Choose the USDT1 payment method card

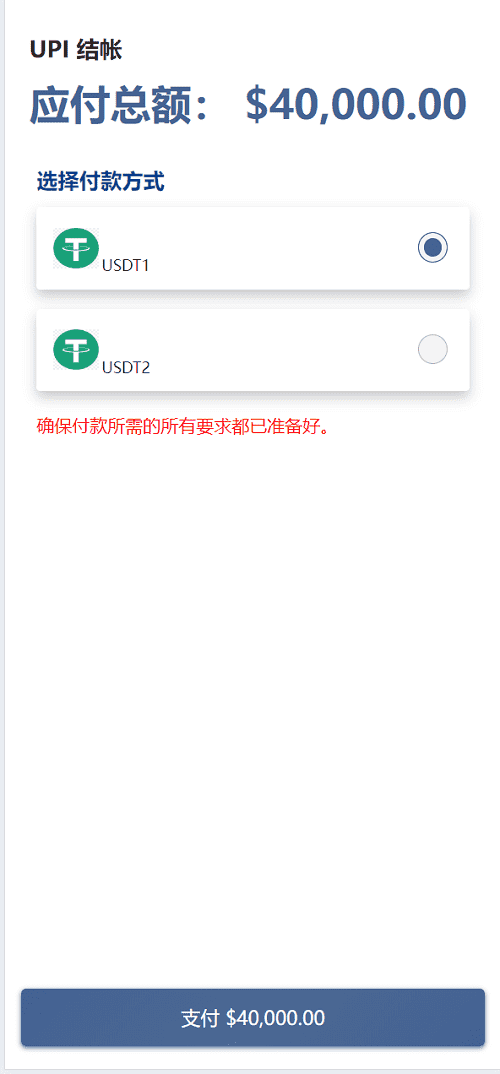pyautogui.click(x=253, y=248)
